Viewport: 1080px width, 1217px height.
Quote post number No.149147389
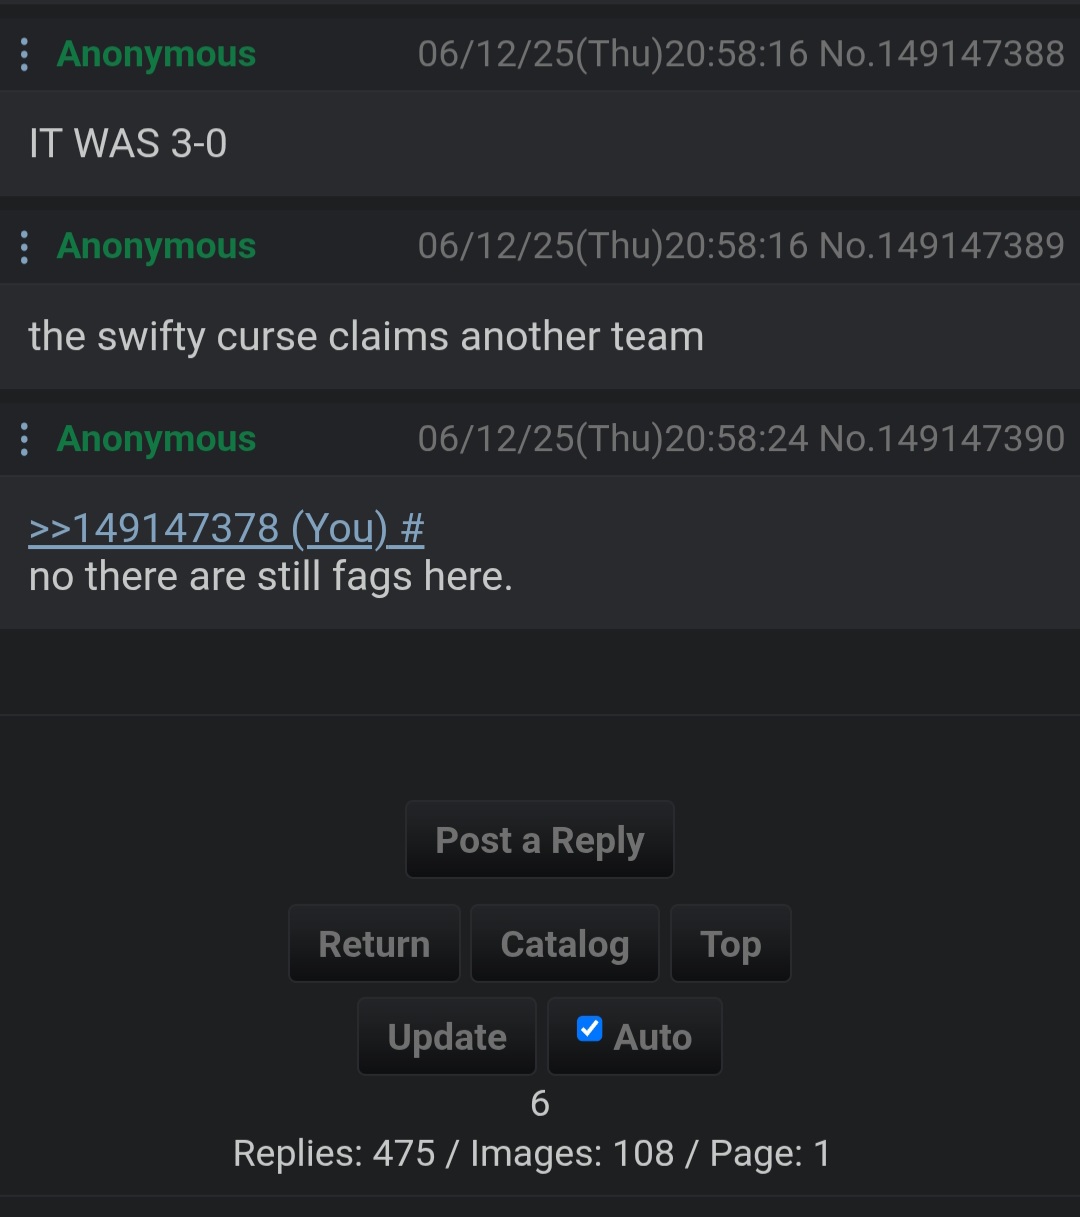942,246
